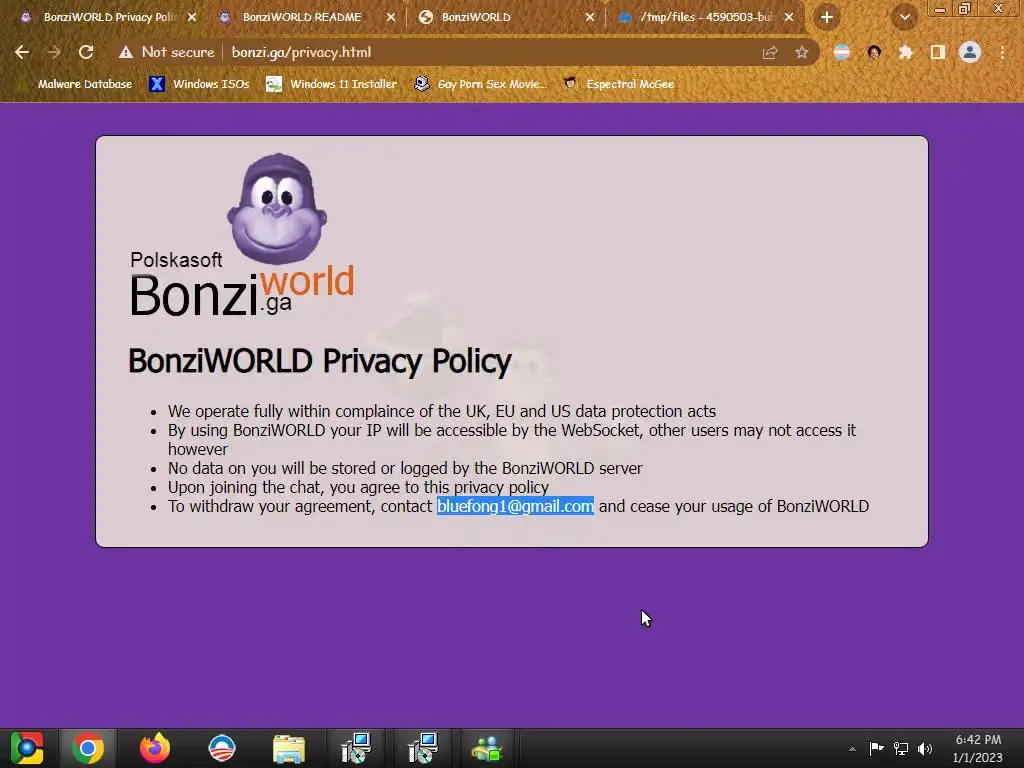
Task: Toggle the browser side panel
Action: [x=938, y=52]
